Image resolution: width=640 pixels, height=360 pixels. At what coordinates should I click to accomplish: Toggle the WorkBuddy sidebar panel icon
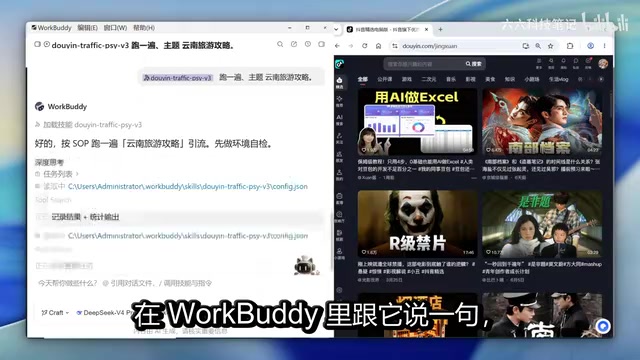(37, 44)
